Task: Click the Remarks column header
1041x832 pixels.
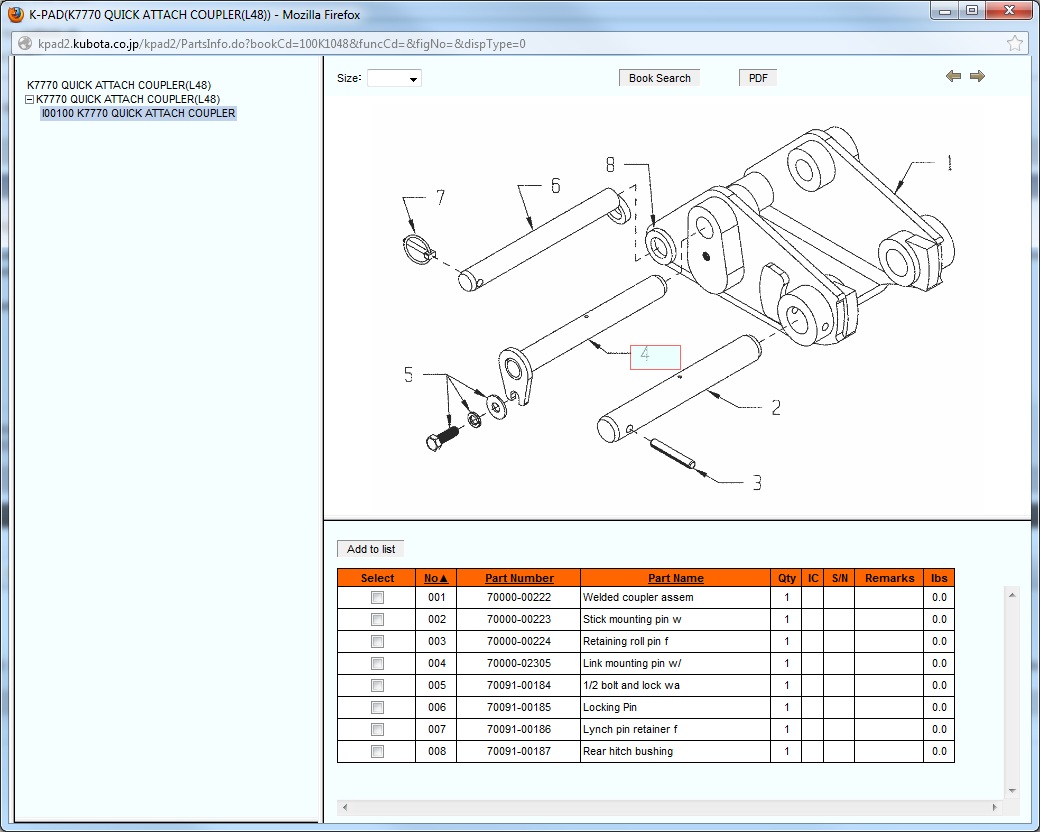Action: coord(889,578)
